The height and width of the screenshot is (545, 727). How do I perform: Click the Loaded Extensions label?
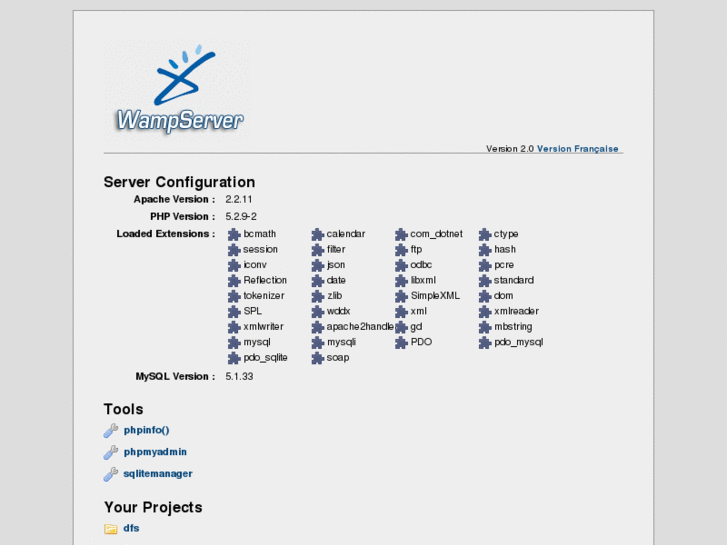click(166, 234)
